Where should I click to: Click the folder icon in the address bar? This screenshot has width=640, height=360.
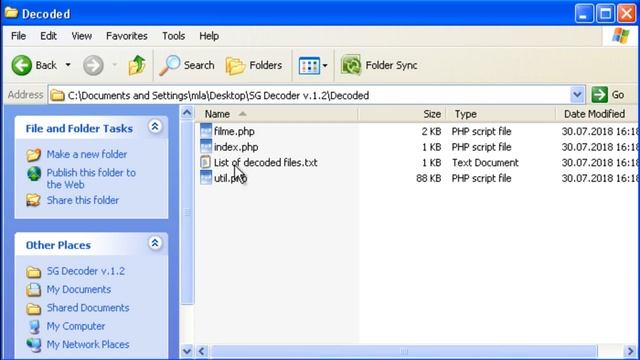[x=58, y=95]
